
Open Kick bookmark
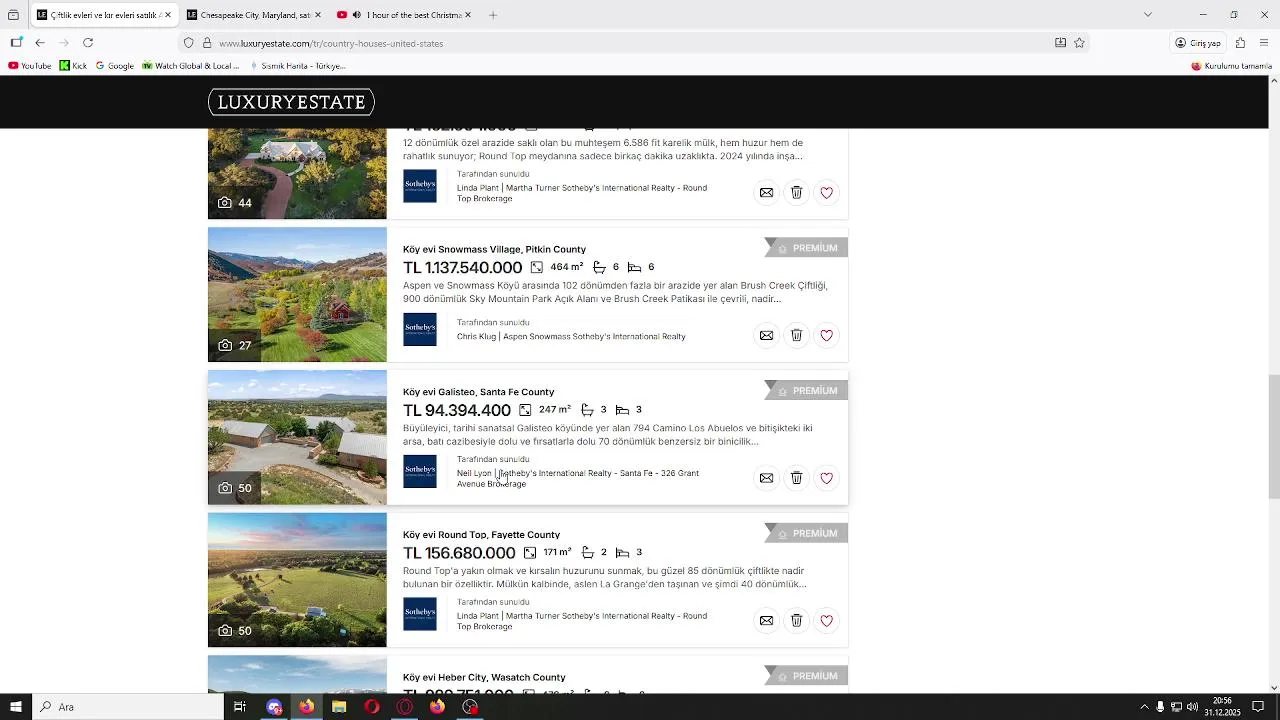click(x=73, y=66)
